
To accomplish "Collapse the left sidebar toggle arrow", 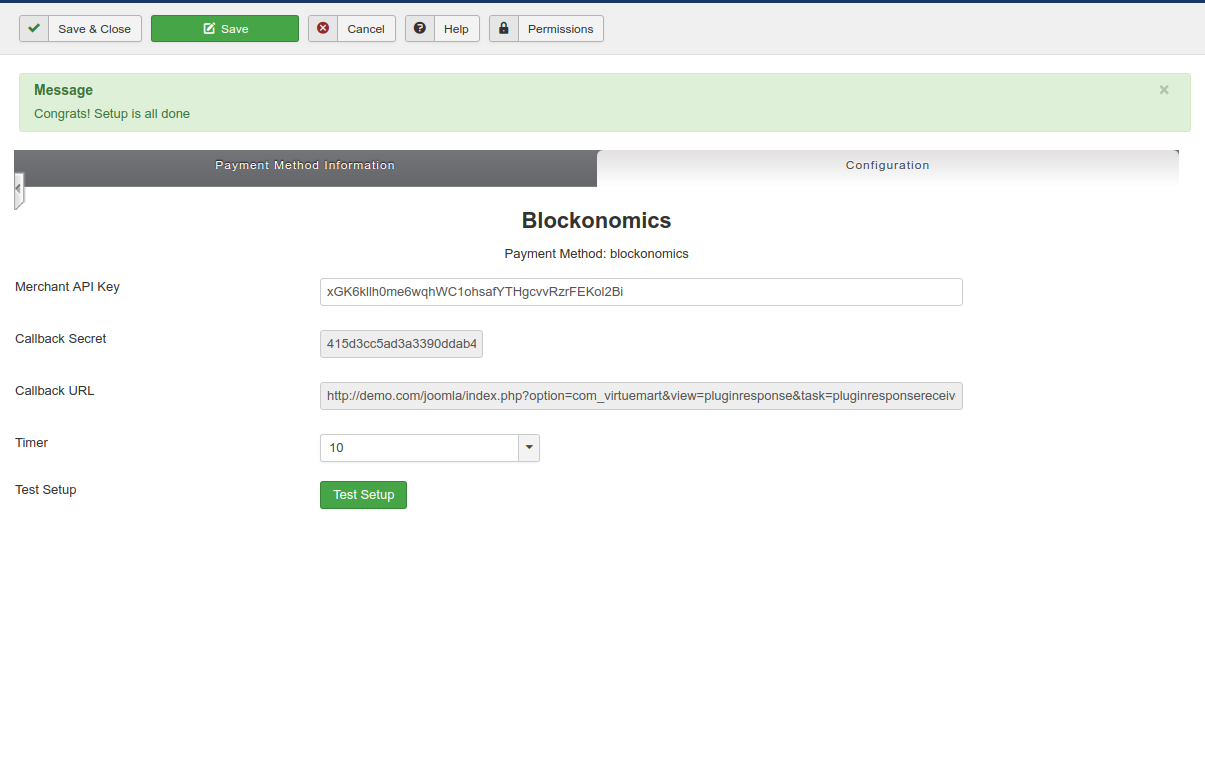I will pos(18,189).
